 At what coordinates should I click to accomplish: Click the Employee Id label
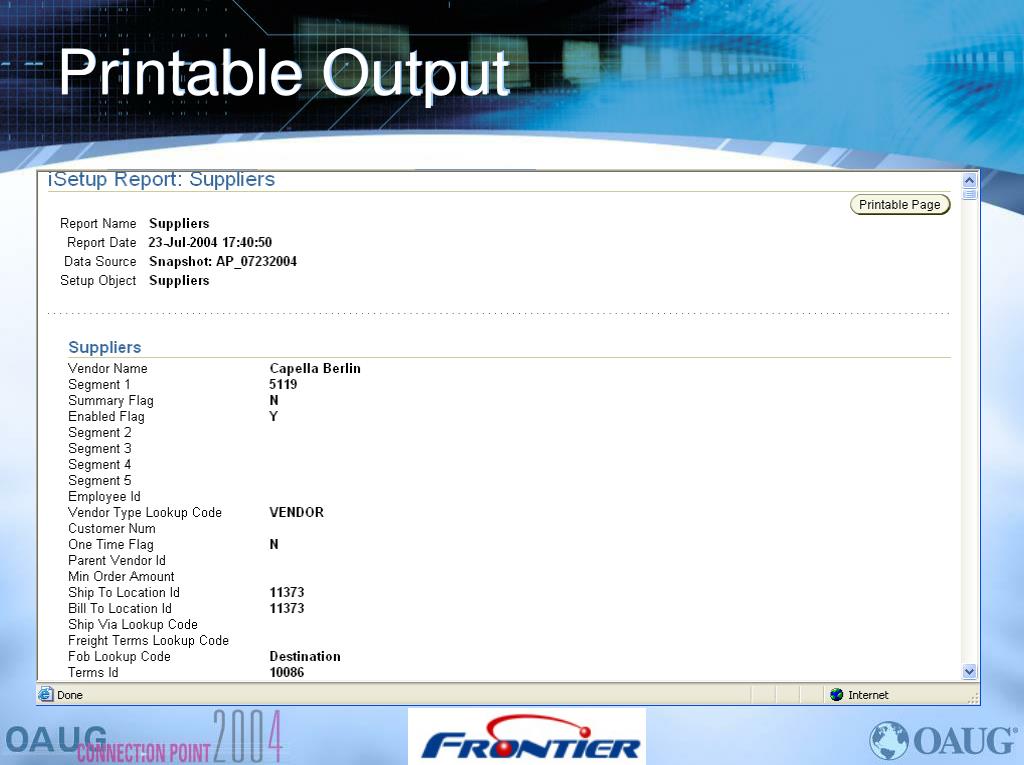[x=104, y=496]
